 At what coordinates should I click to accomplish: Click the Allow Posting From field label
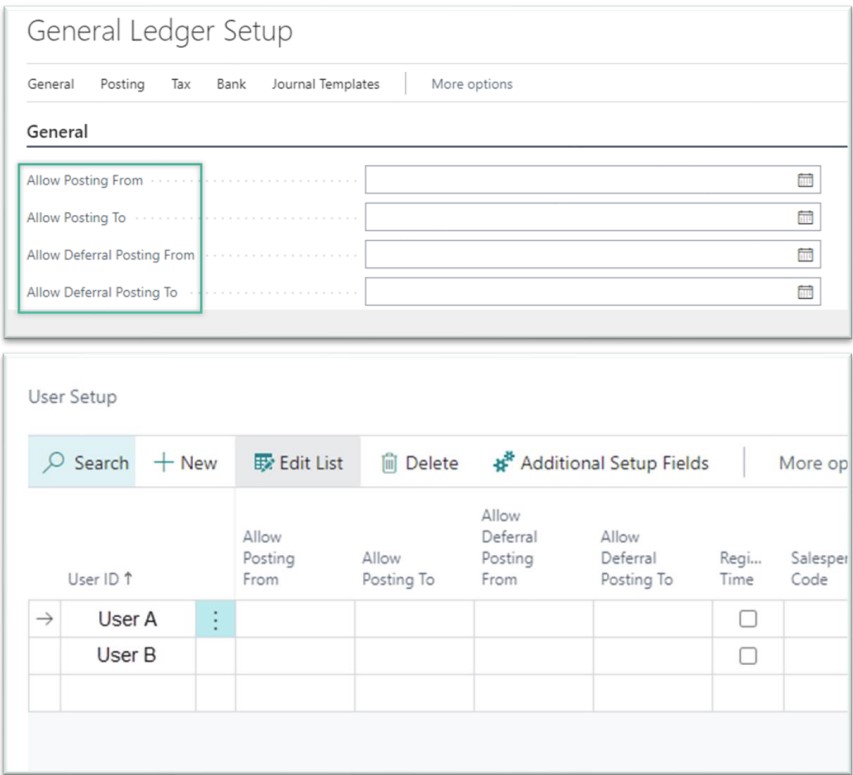(x=85, y=180)
